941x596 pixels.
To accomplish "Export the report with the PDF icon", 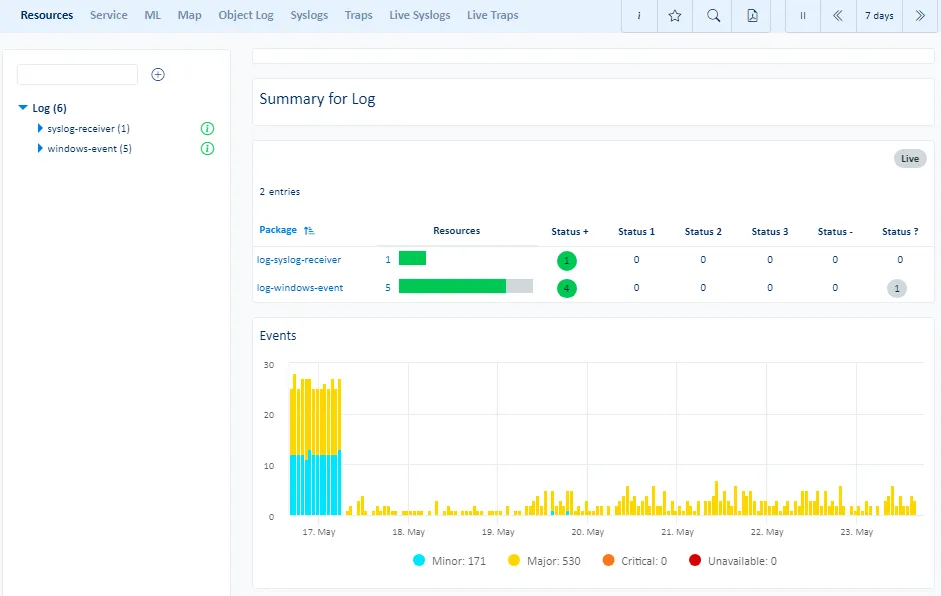I will [751, 16].
